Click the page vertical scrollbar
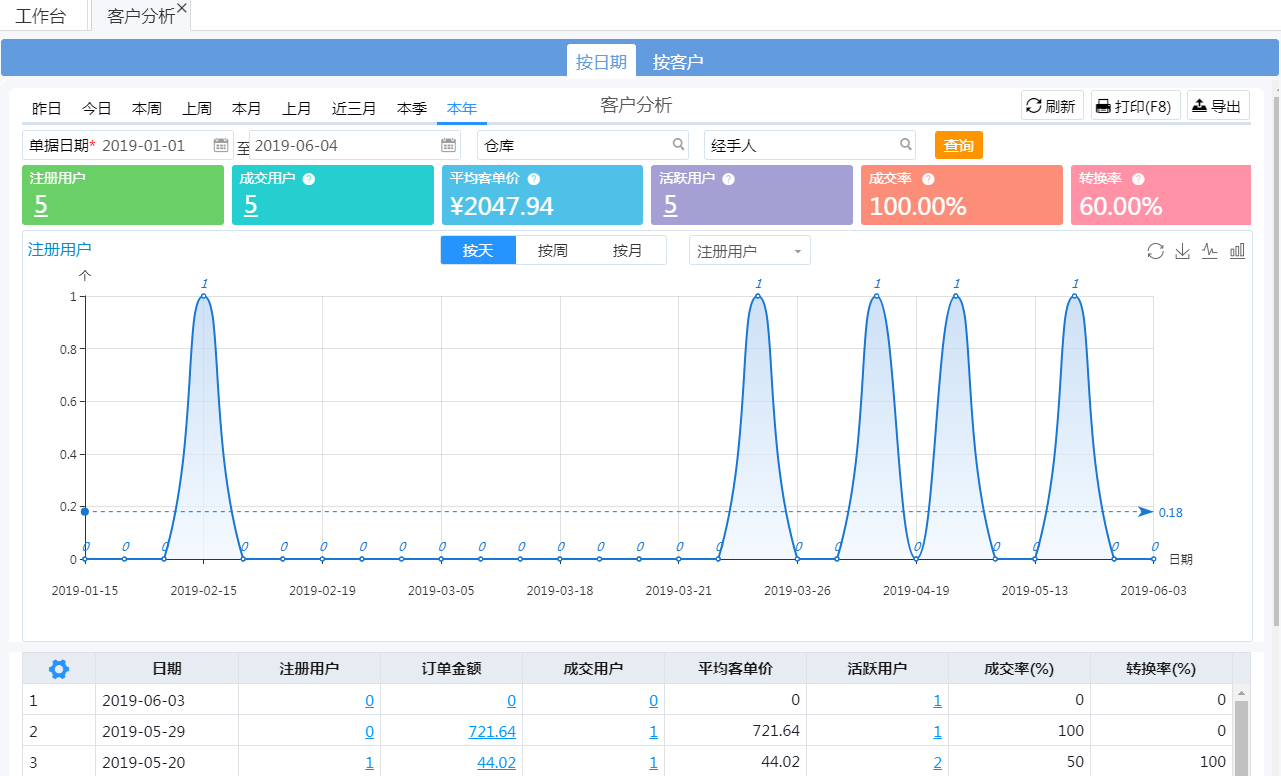The width and height of the screenshot is (1281, 776). pyautogui.click(x=1276, y=360)
